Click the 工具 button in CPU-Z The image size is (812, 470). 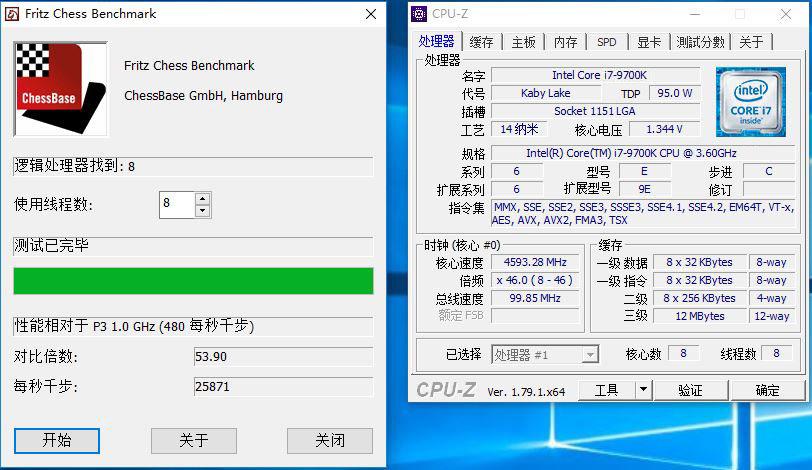click(x=606, y=390)
